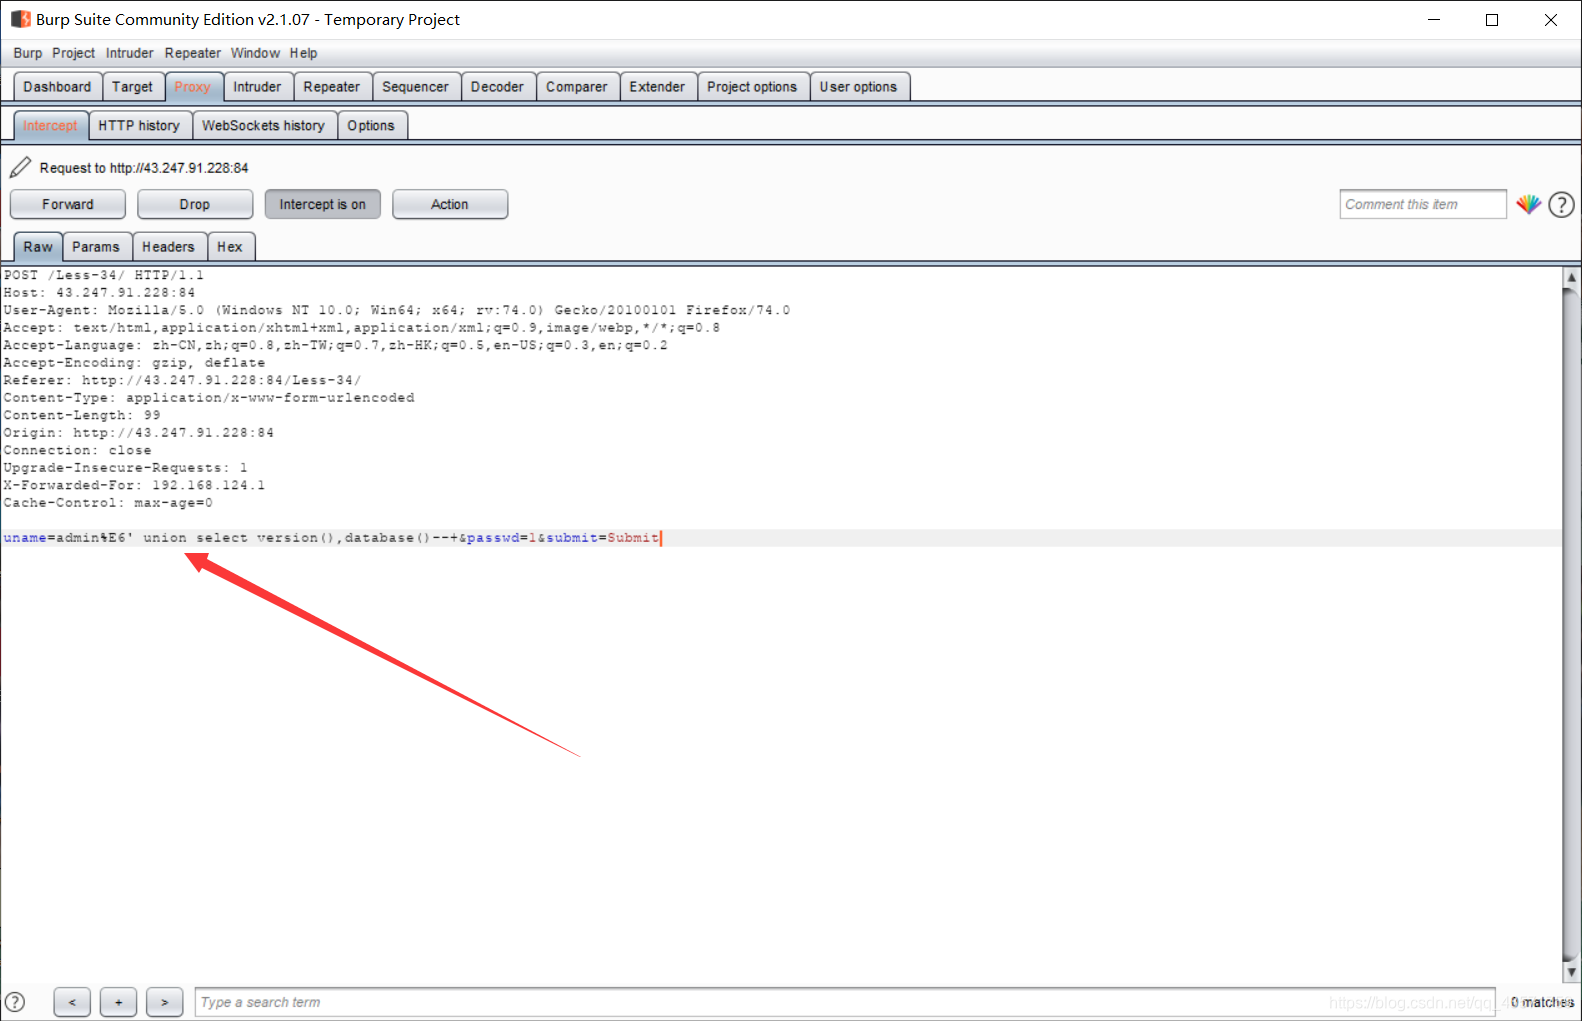Open the WebSockets history sub-tab
This screenshot has height=1021, width=1582.
263,126
